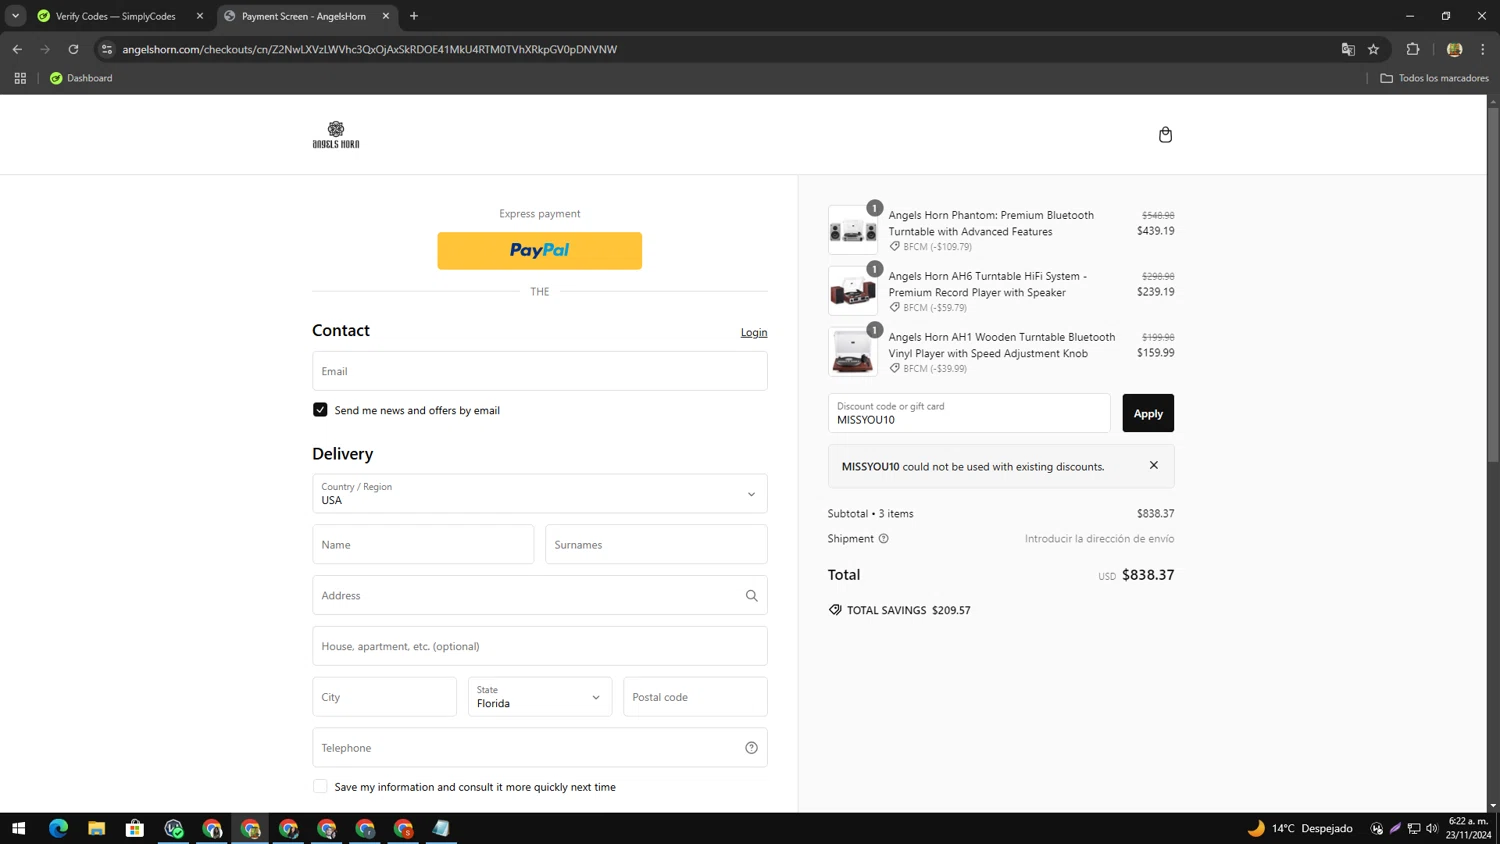Click the Surnames input field
The width and height of the screenshot is (1500, 844).
[x=656, y=545]
